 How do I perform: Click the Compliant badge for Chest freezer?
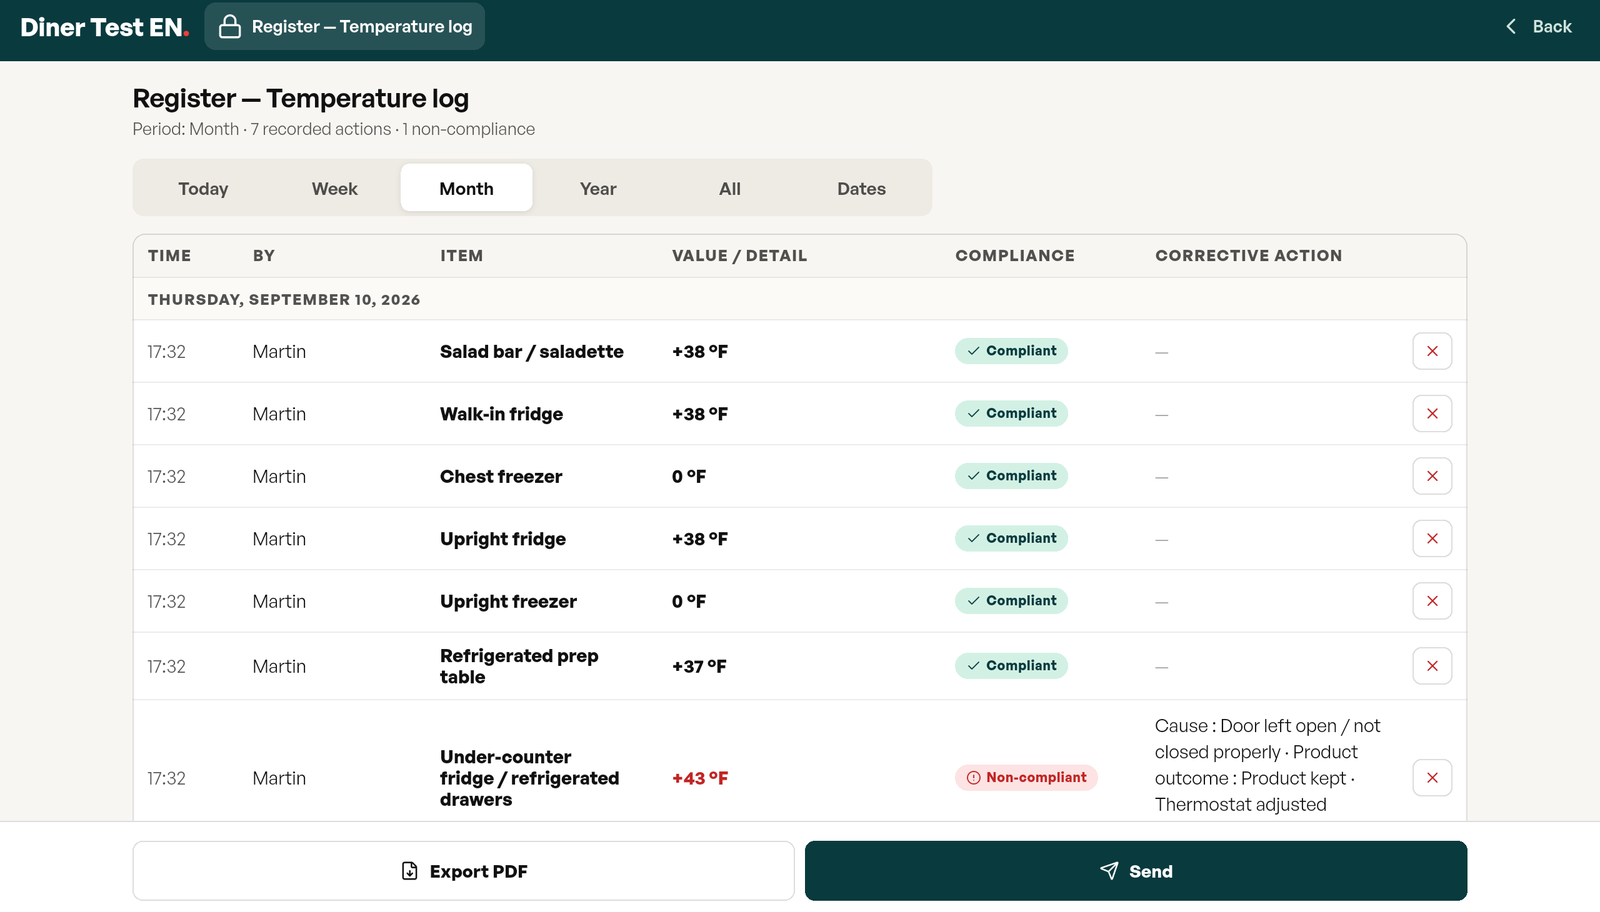(x=1011, y=476)
